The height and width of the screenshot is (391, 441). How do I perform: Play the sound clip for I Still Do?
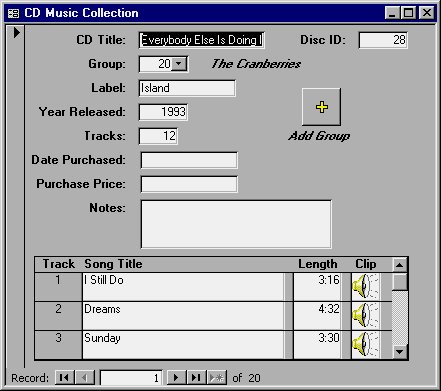pyautogui.click(x=366, y=286)
